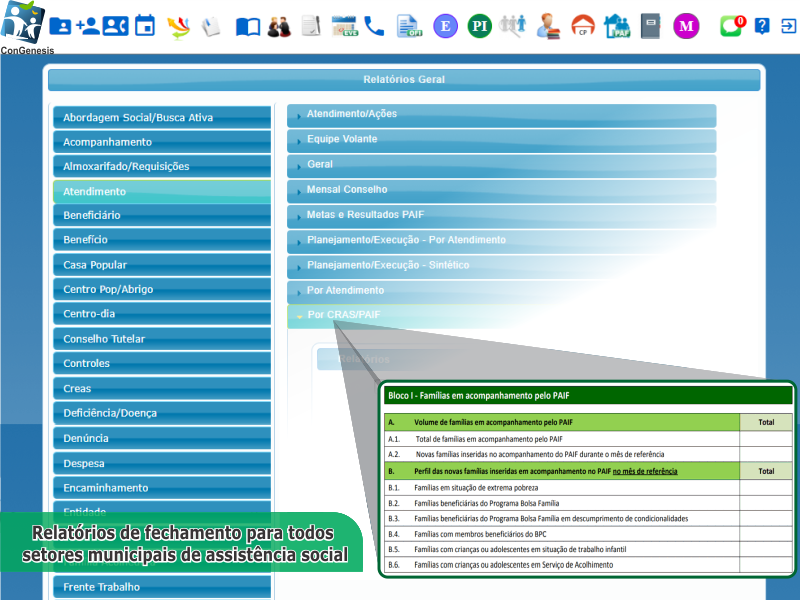Open the purple E circle icon

445,26
